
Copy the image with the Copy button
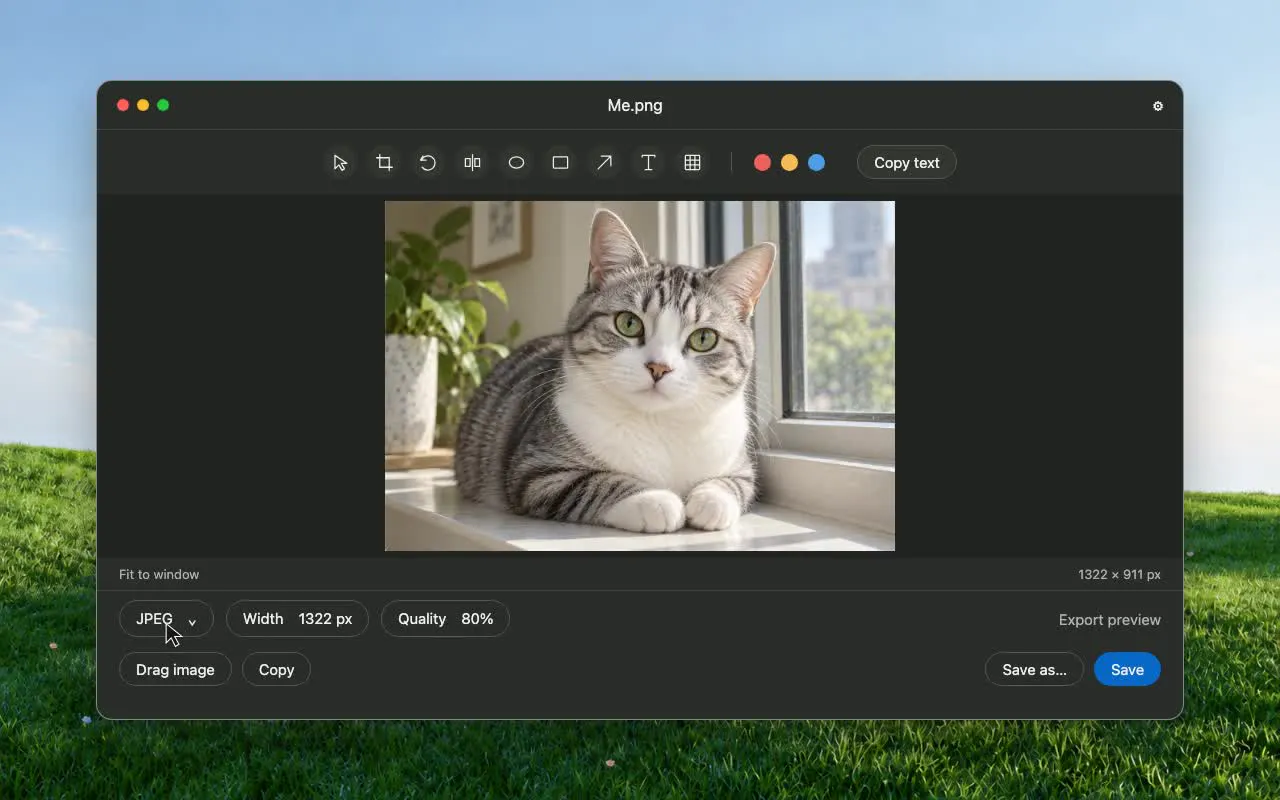276,670
